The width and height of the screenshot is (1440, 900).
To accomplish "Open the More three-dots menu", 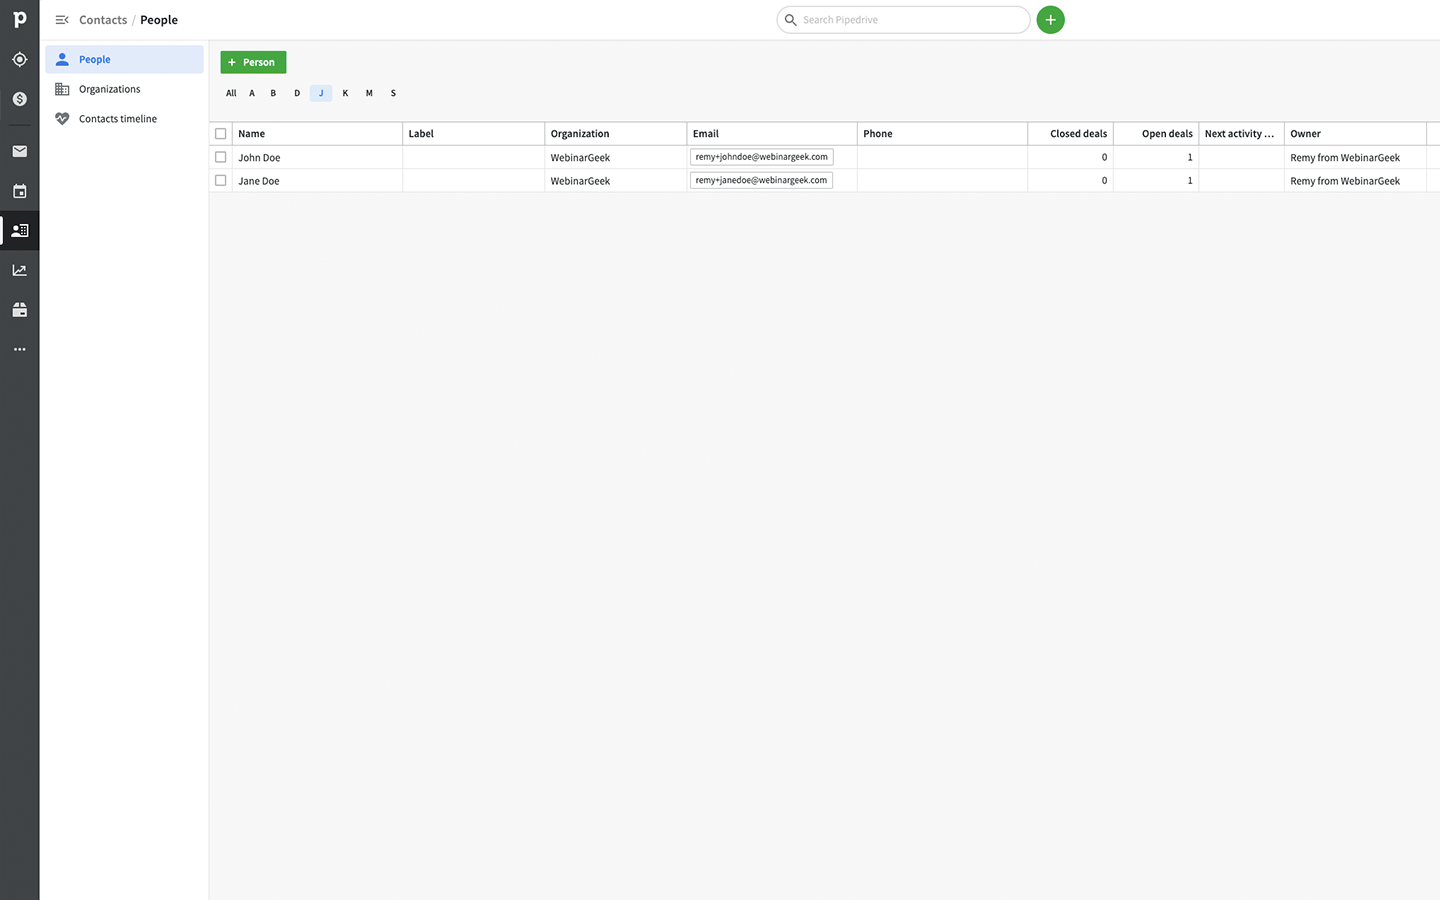I will (x=19, y=349).
